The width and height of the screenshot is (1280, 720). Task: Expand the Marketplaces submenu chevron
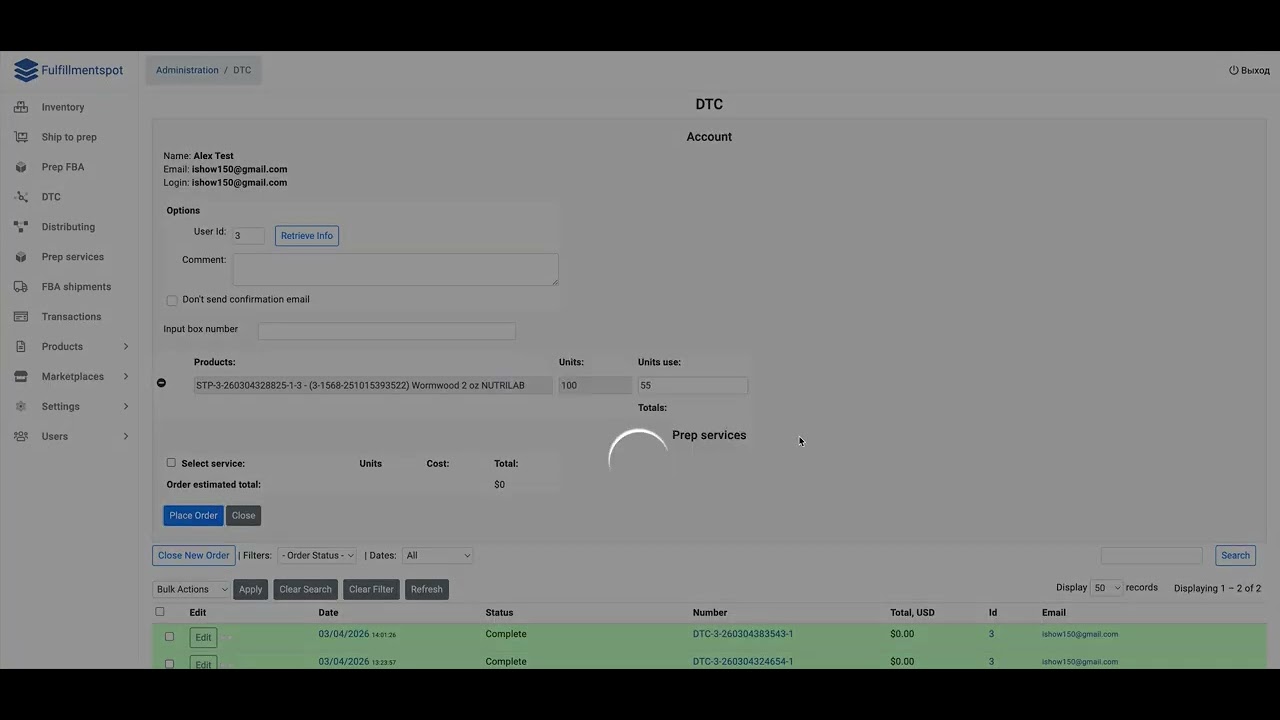pyautogui.click(x=126, y=377)
